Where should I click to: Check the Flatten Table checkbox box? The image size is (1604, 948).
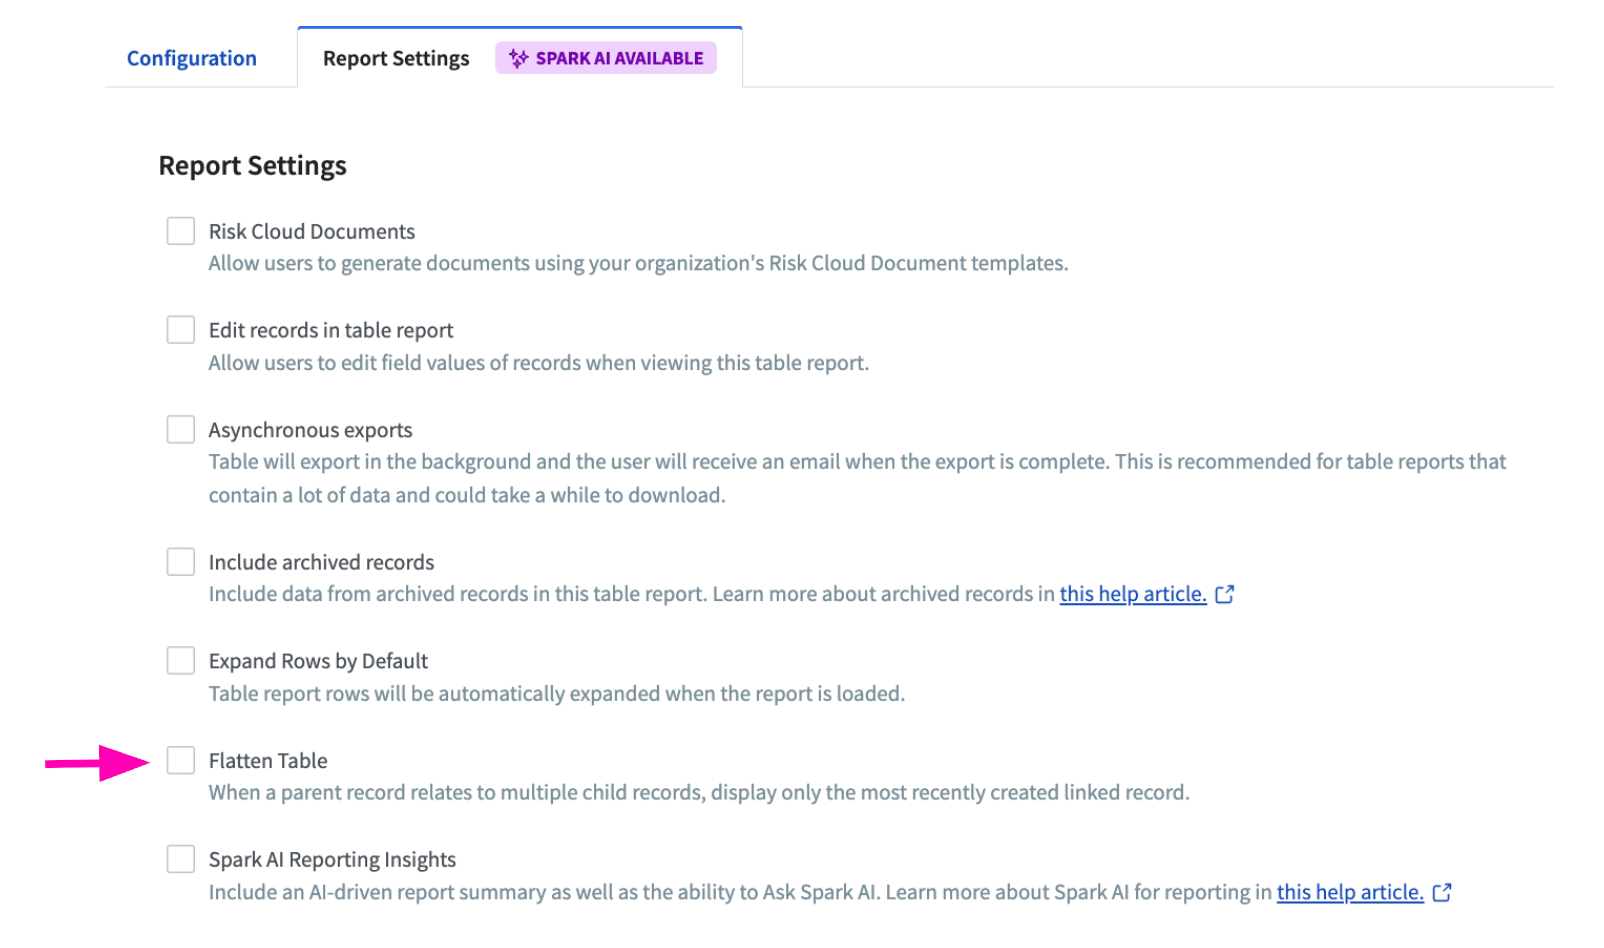click(181, 760)
